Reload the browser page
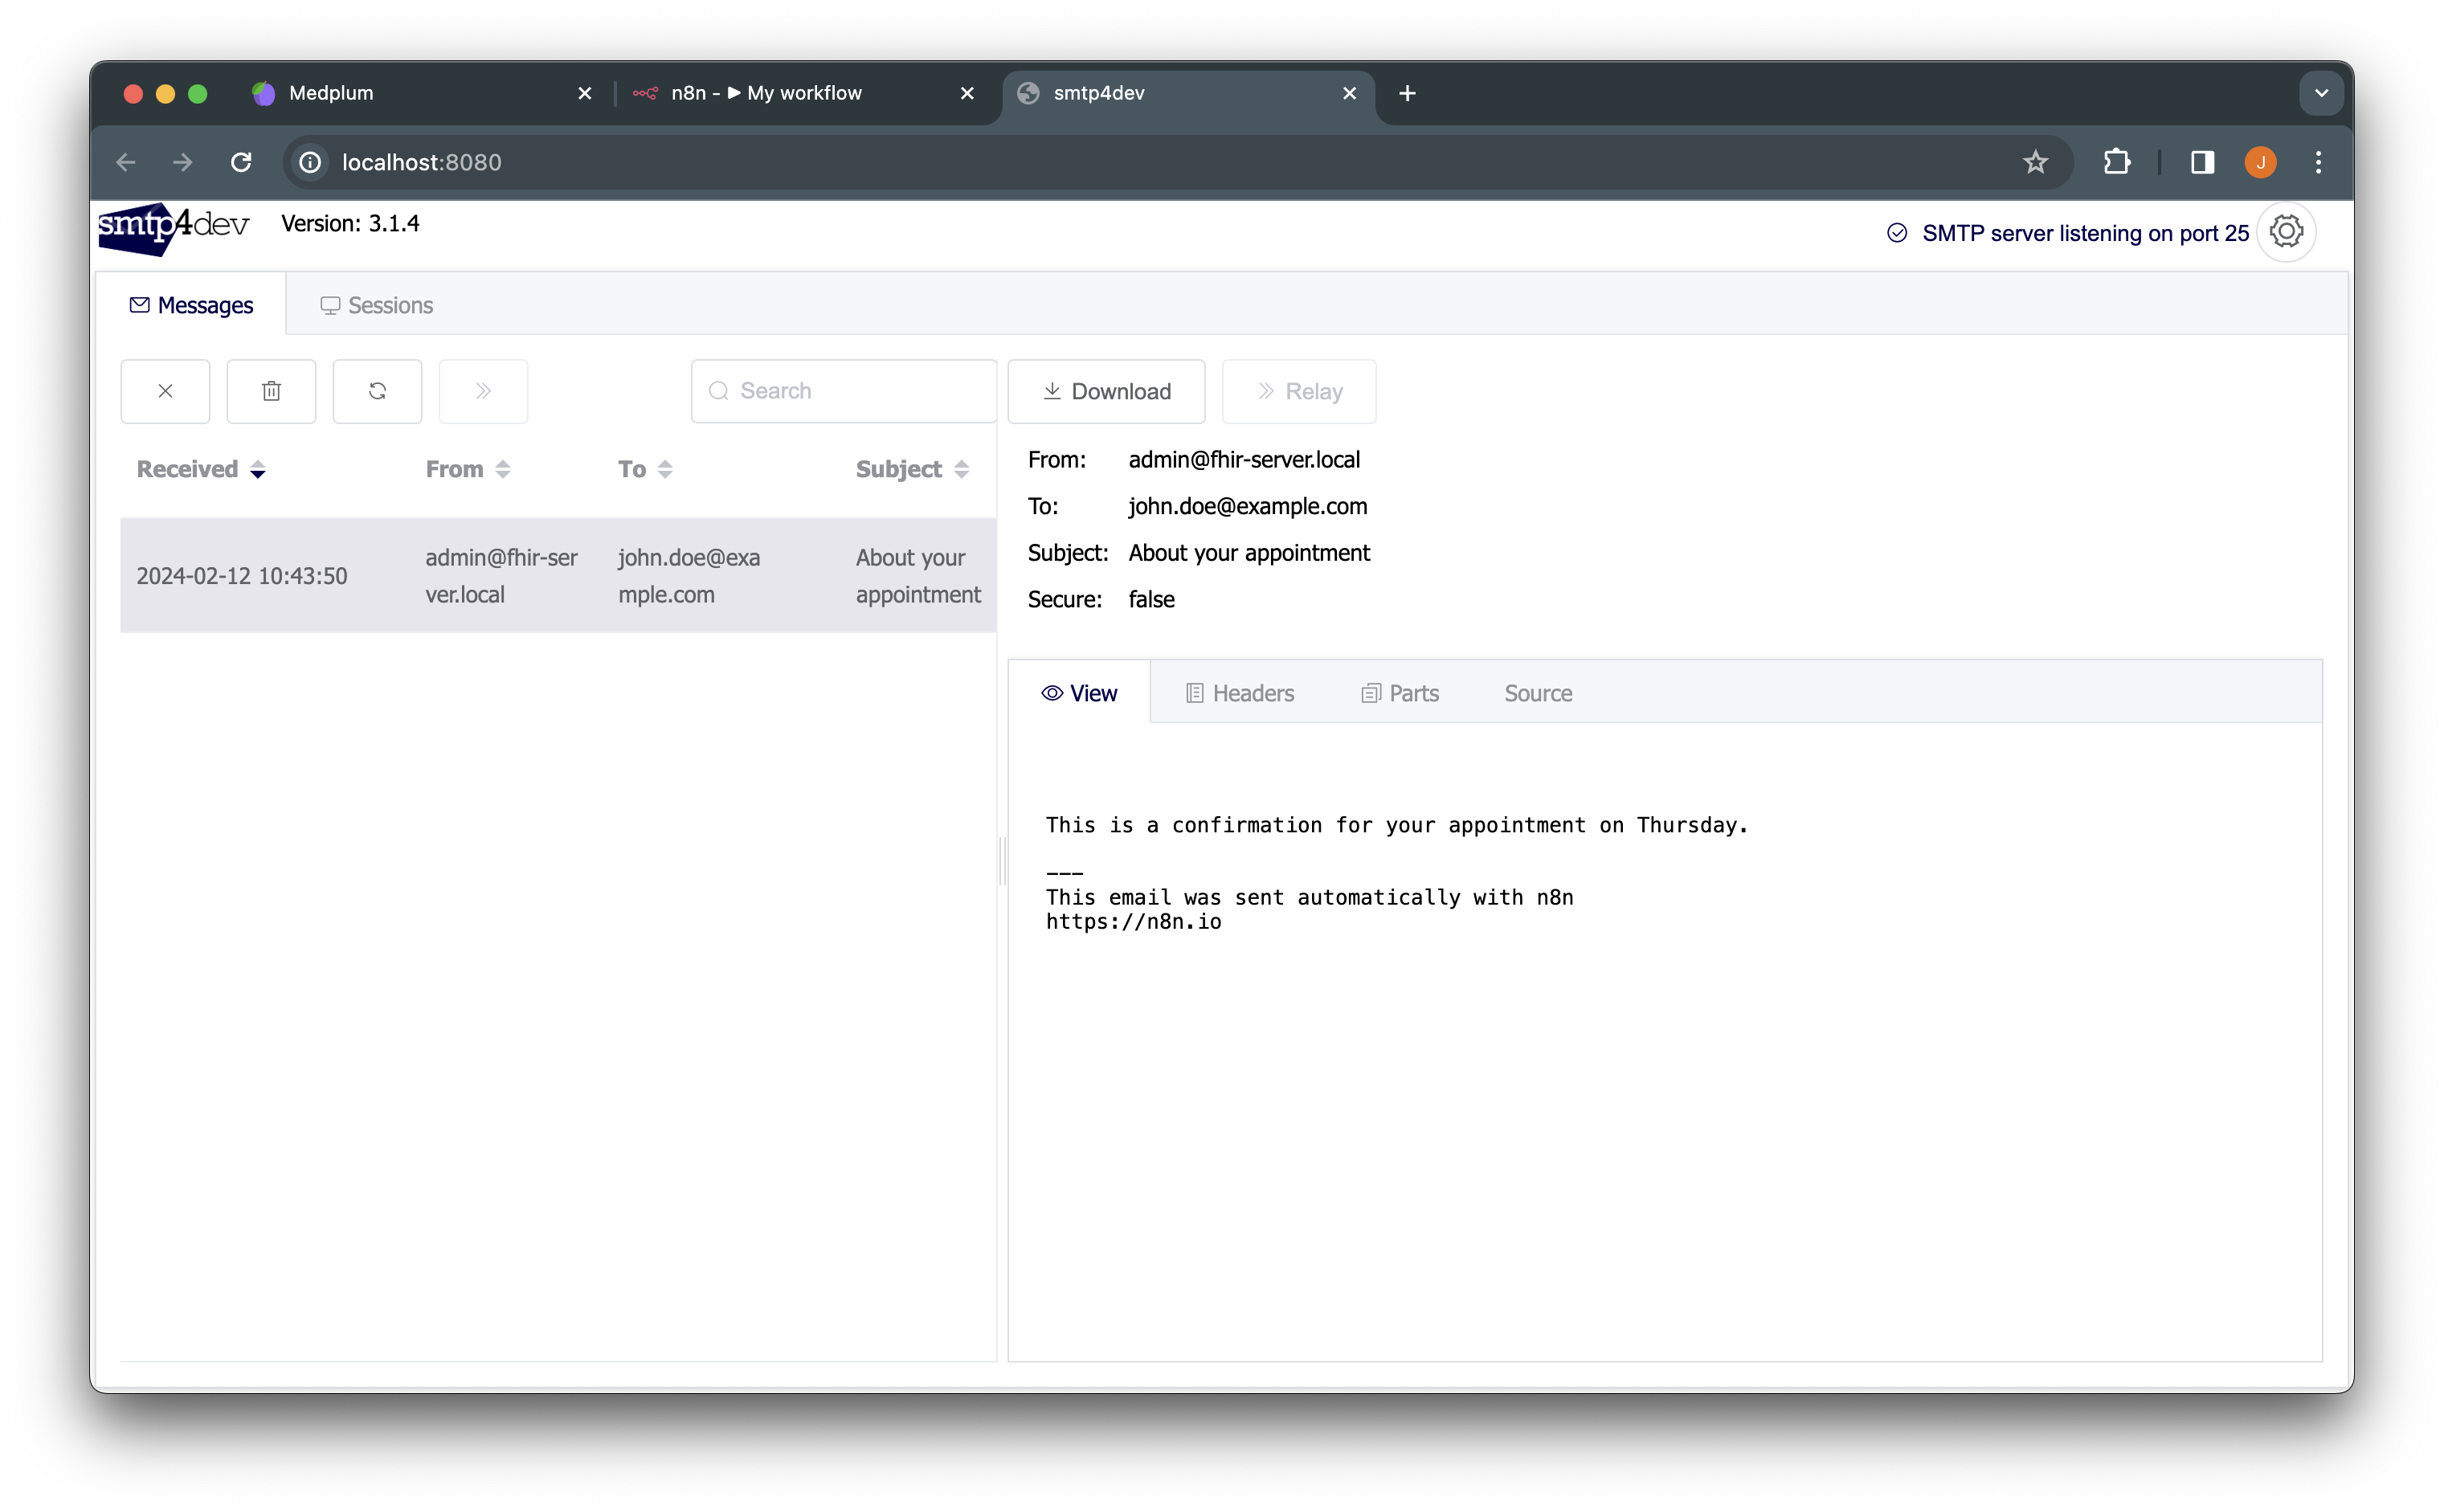The width and height of the screenshot is (2444, 1512). (241, 162)
